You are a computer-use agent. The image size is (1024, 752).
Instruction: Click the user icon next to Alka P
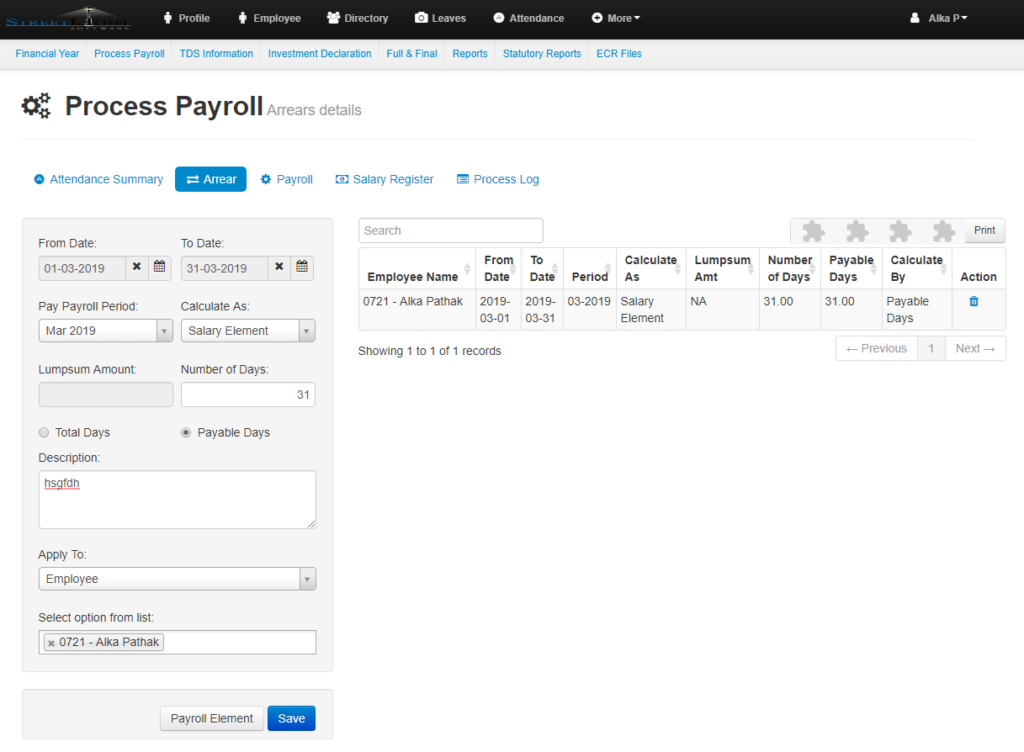[913, 17]
